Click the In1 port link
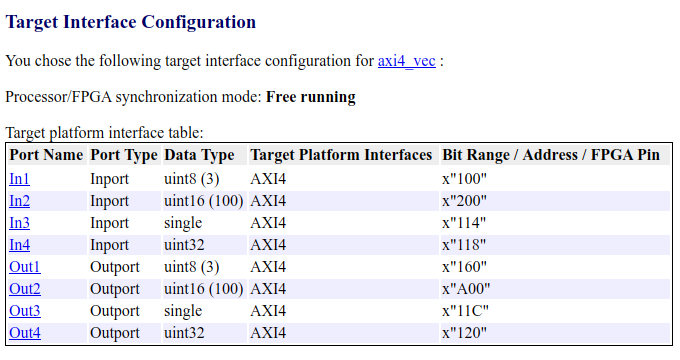 (20, 179)
